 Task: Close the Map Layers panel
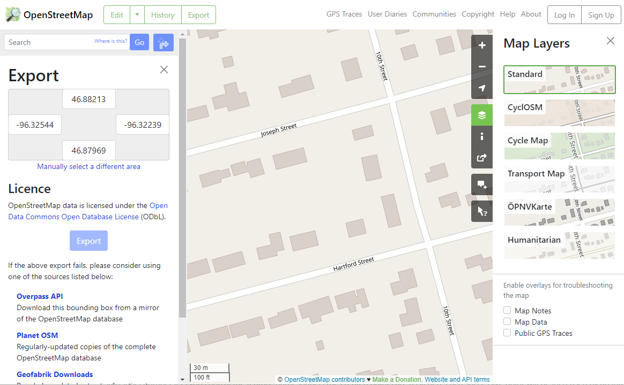[x=610, y=41]
